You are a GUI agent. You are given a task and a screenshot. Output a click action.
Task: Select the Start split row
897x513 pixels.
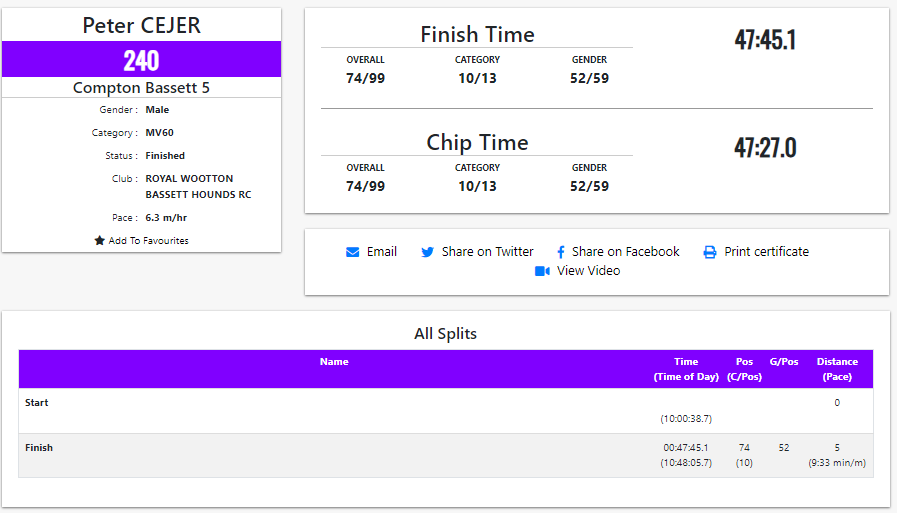point(445,410)
